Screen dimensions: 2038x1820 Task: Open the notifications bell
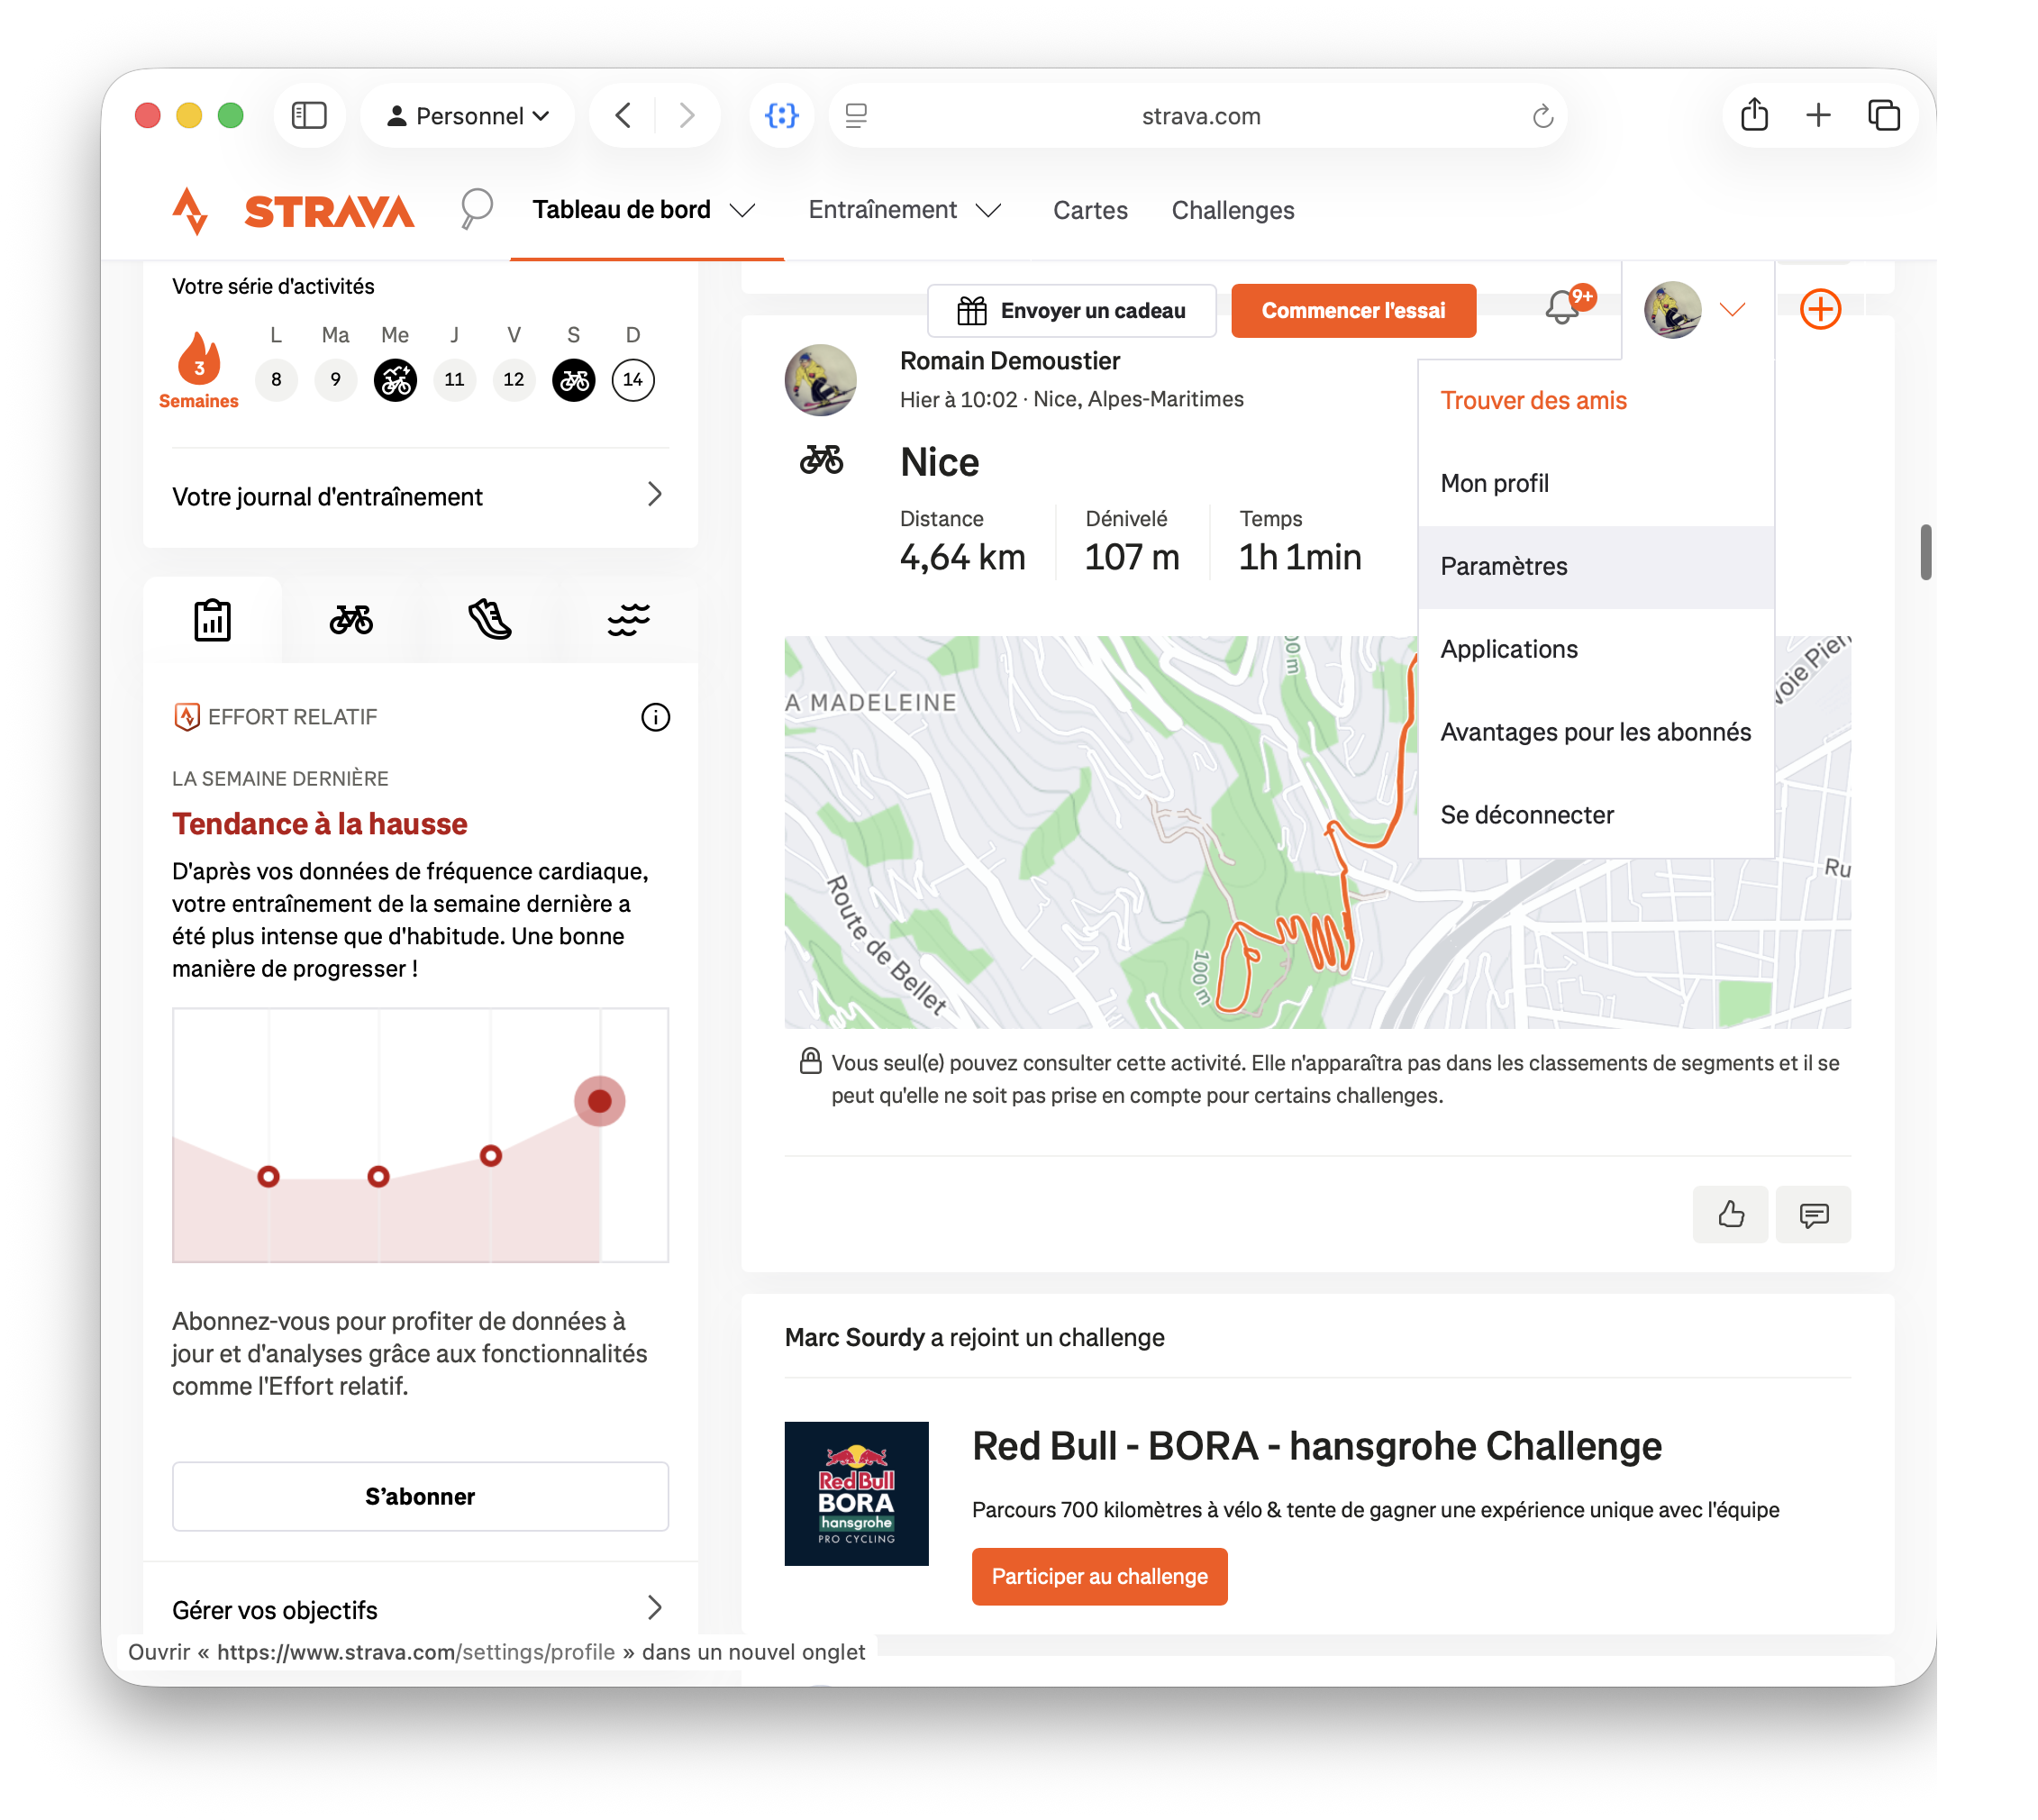coord(1564,307)
